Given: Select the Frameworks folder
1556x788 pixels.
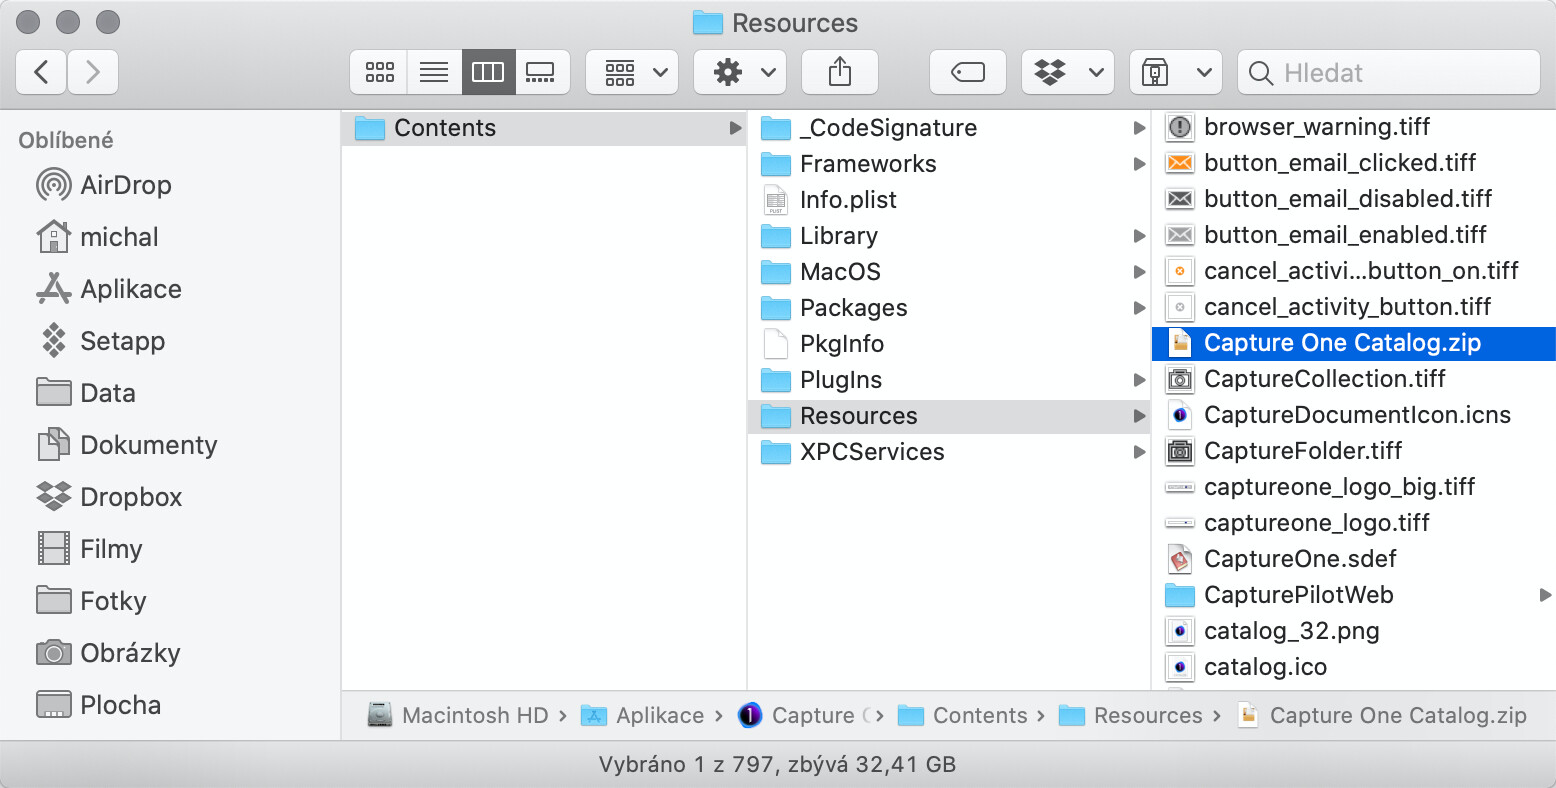Looking at the screenshot, I should tap(949, 164).
